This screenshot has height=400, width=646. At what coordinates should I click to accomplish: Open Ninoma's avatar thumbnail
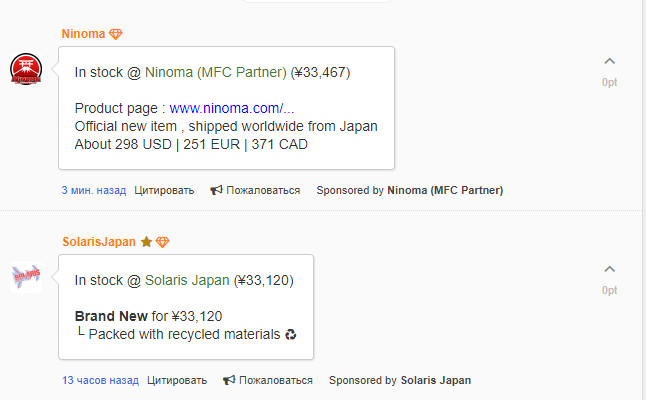pos(26,68)
